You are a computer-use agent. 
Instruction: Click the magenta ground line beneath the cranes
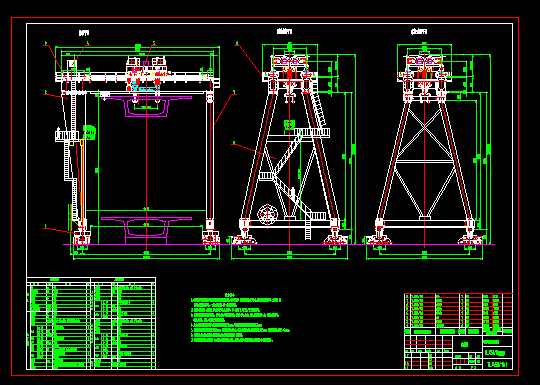tap(279, 244)
